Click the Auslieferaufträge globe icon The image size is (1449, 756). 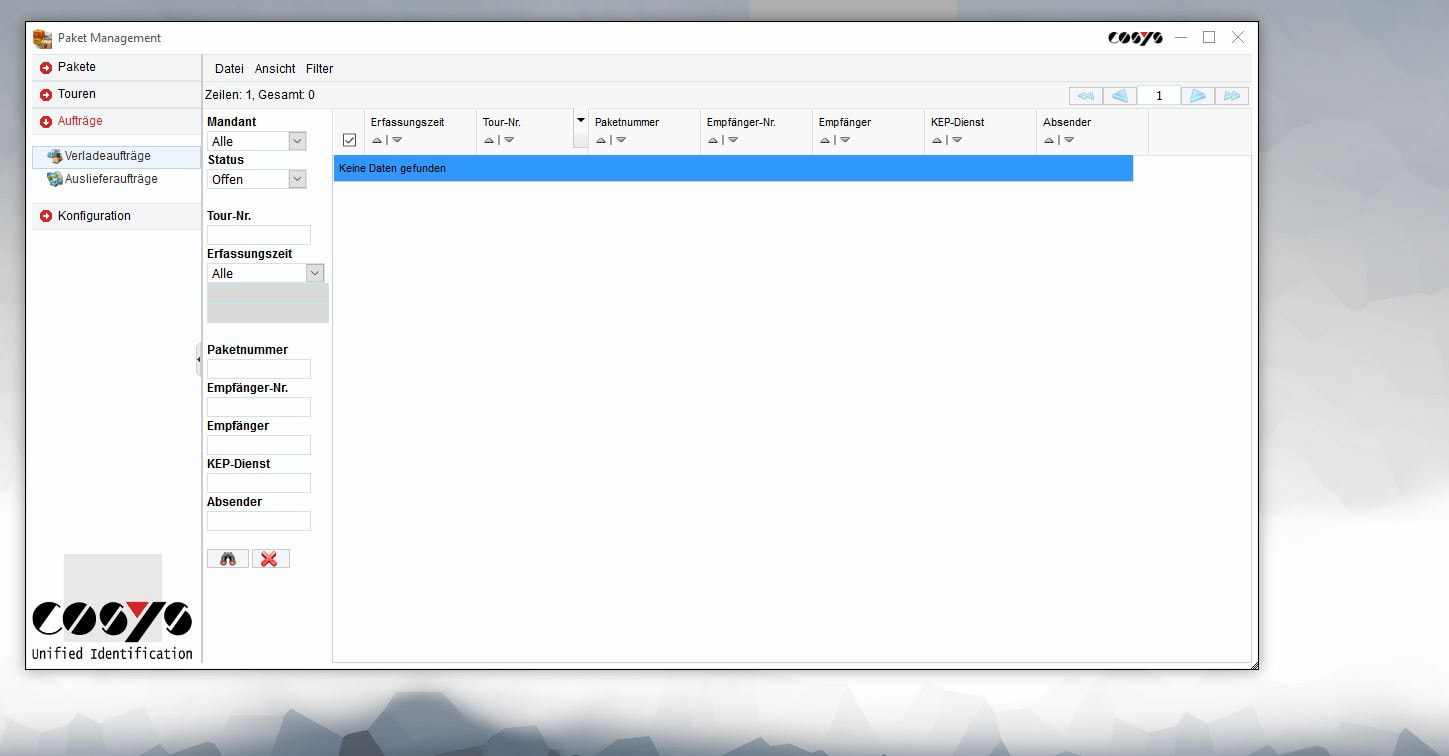coord(57,179)
